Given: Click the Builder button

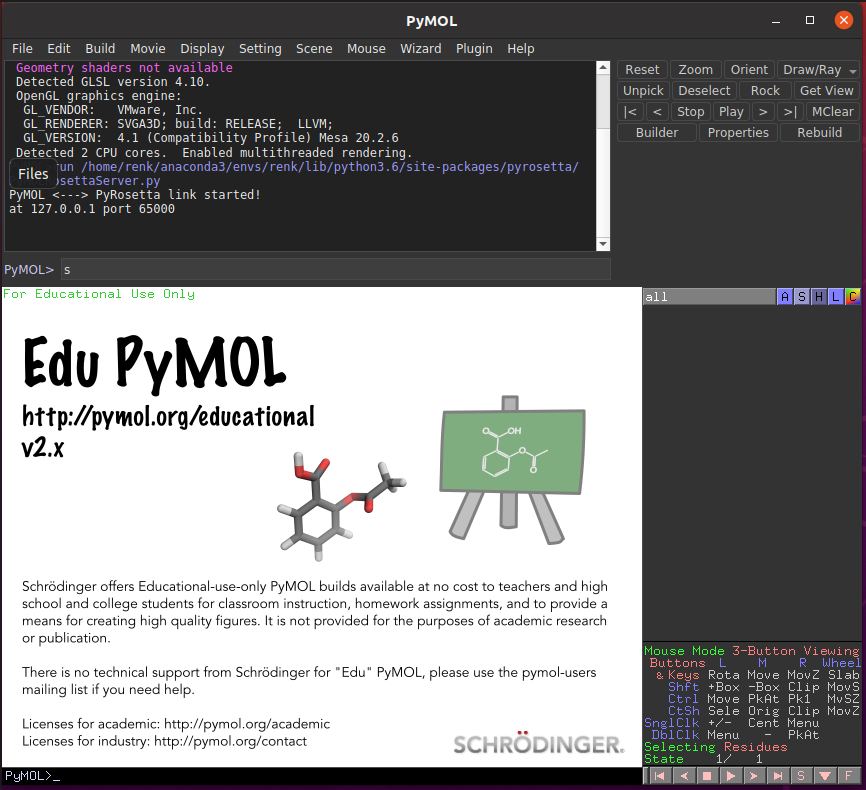Looking at the screenshot, I should (656, 132).
